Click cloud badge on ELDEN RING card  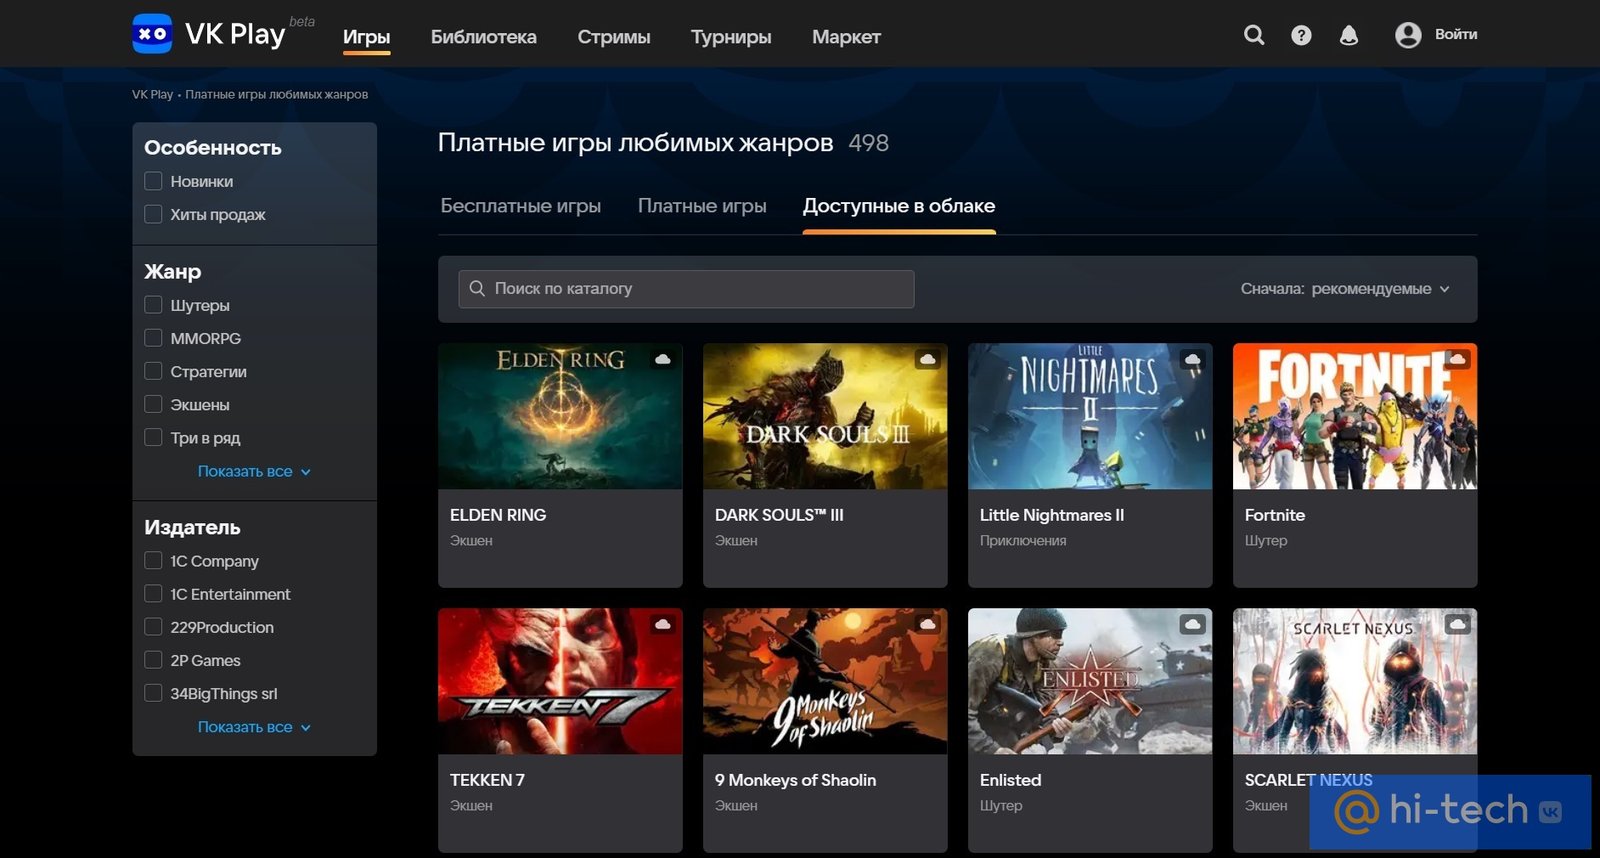coord(662,359)
